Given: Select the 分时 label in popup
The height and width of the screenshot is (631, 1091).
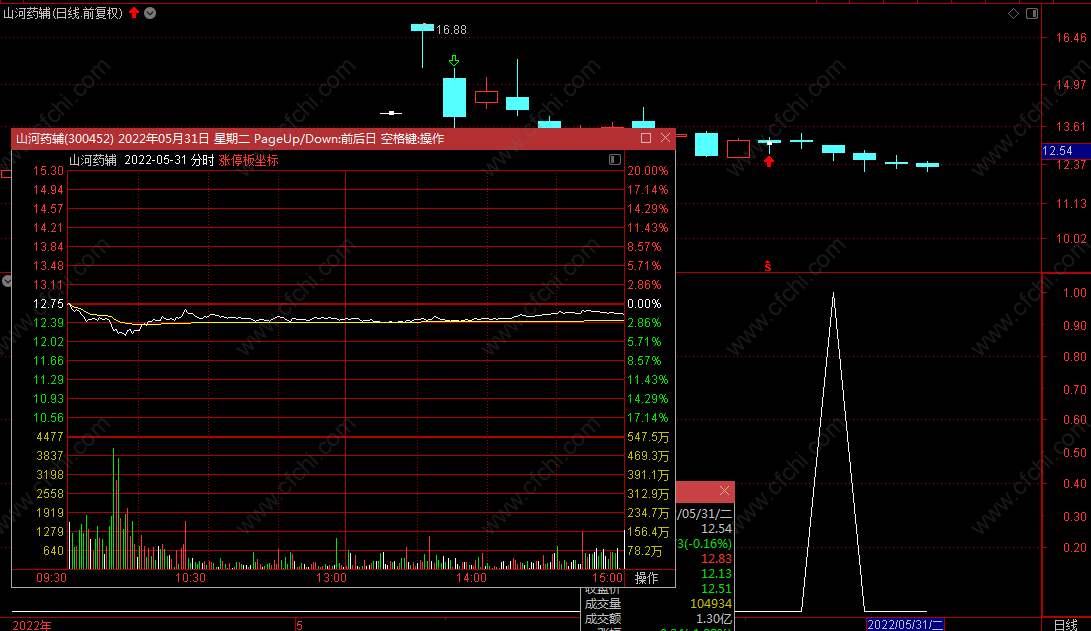Looking at the screenshot, I should pos(202,160).
